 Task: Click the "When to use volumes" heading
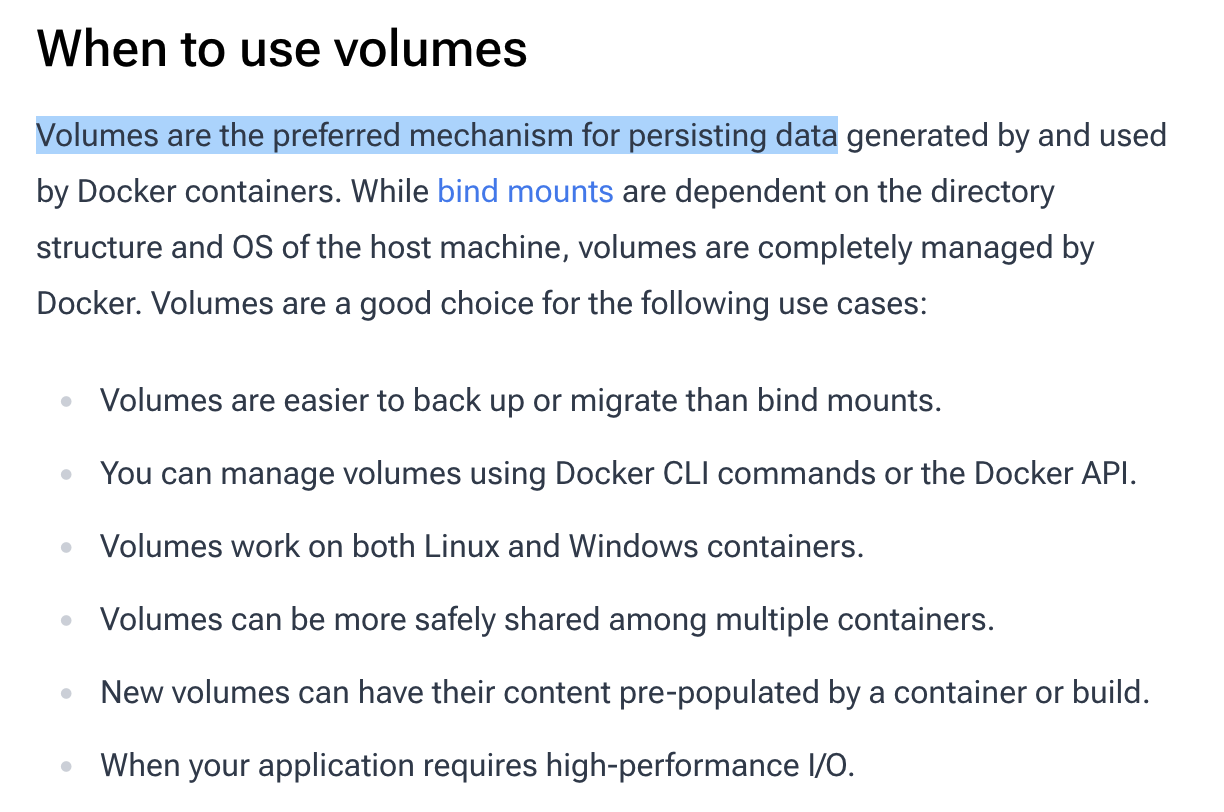[282, 48]
